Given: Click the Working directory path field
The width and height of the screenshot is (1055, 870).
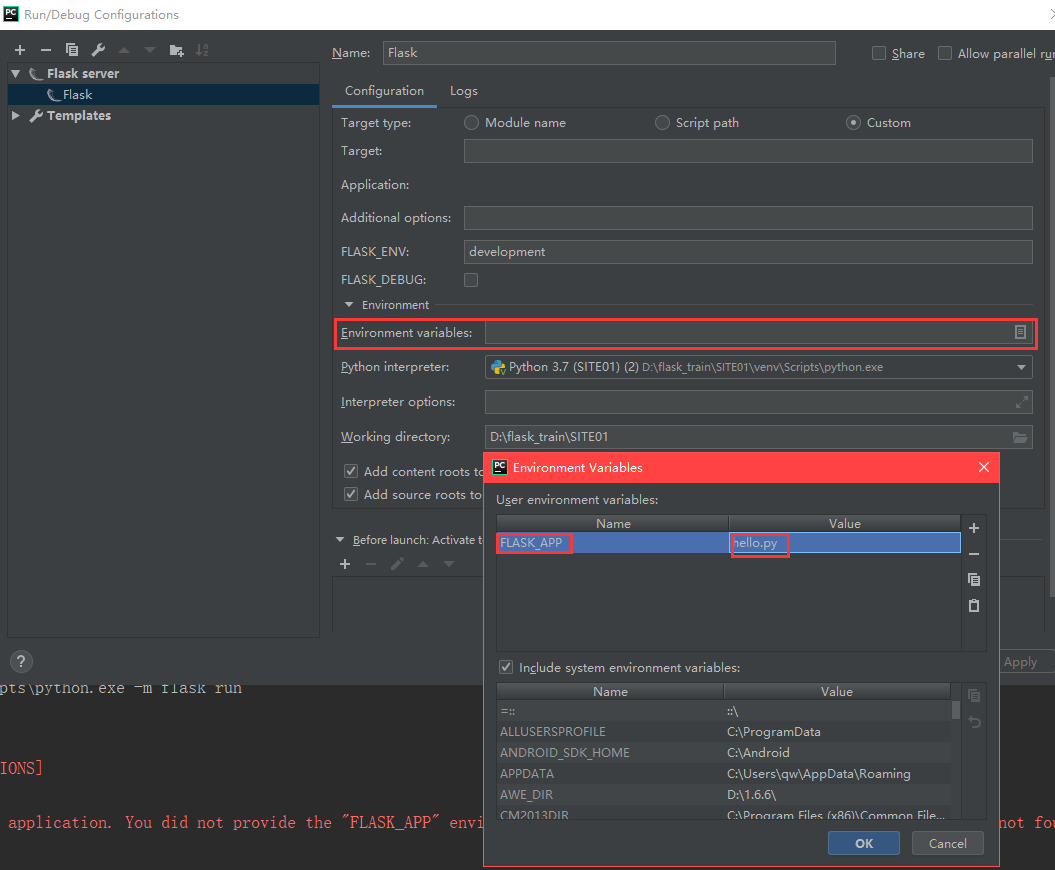Looking at the screenshot, I should [747, 437].
